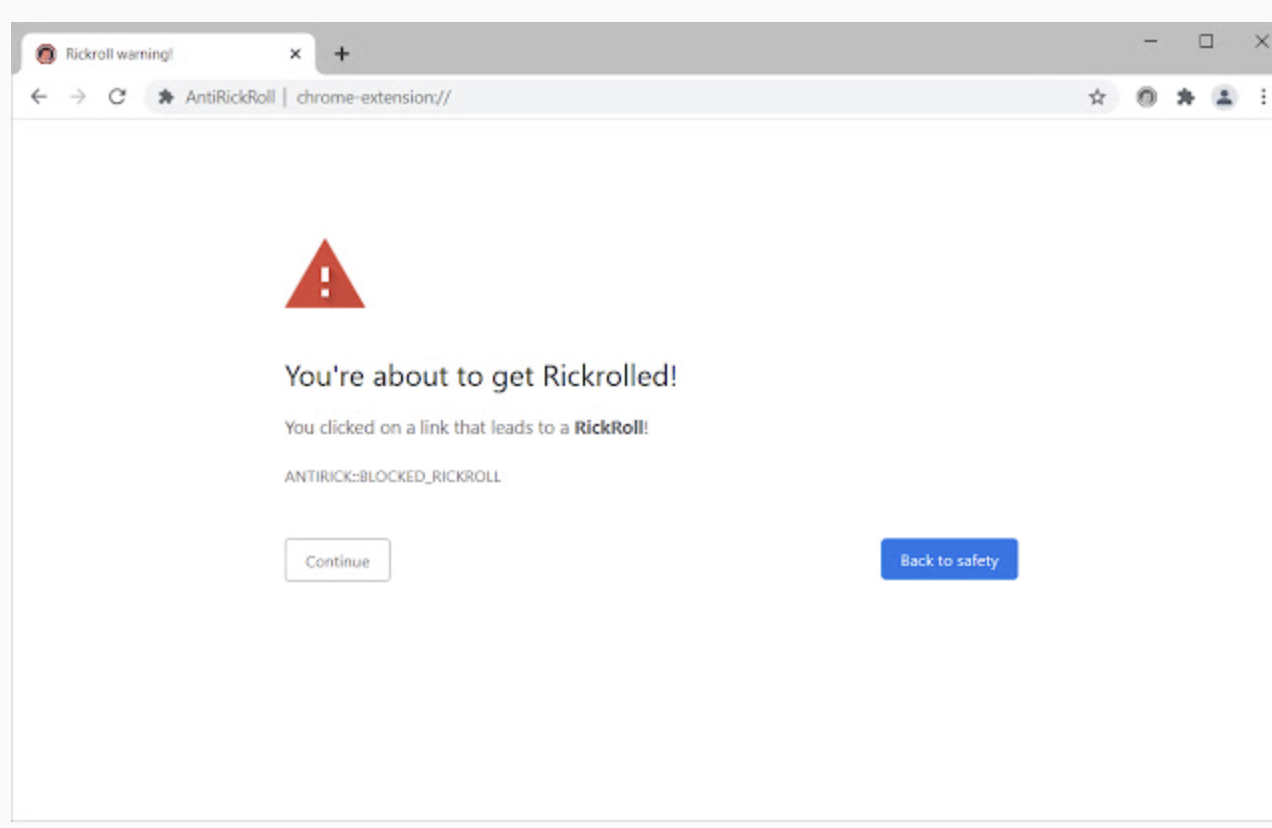Open a new tab with the plus button
Screen dimensions: 1272x828
[342, 54]
